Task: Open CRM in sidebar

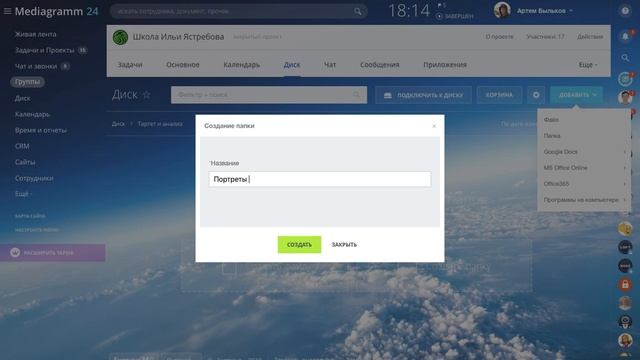Action: 22,146
